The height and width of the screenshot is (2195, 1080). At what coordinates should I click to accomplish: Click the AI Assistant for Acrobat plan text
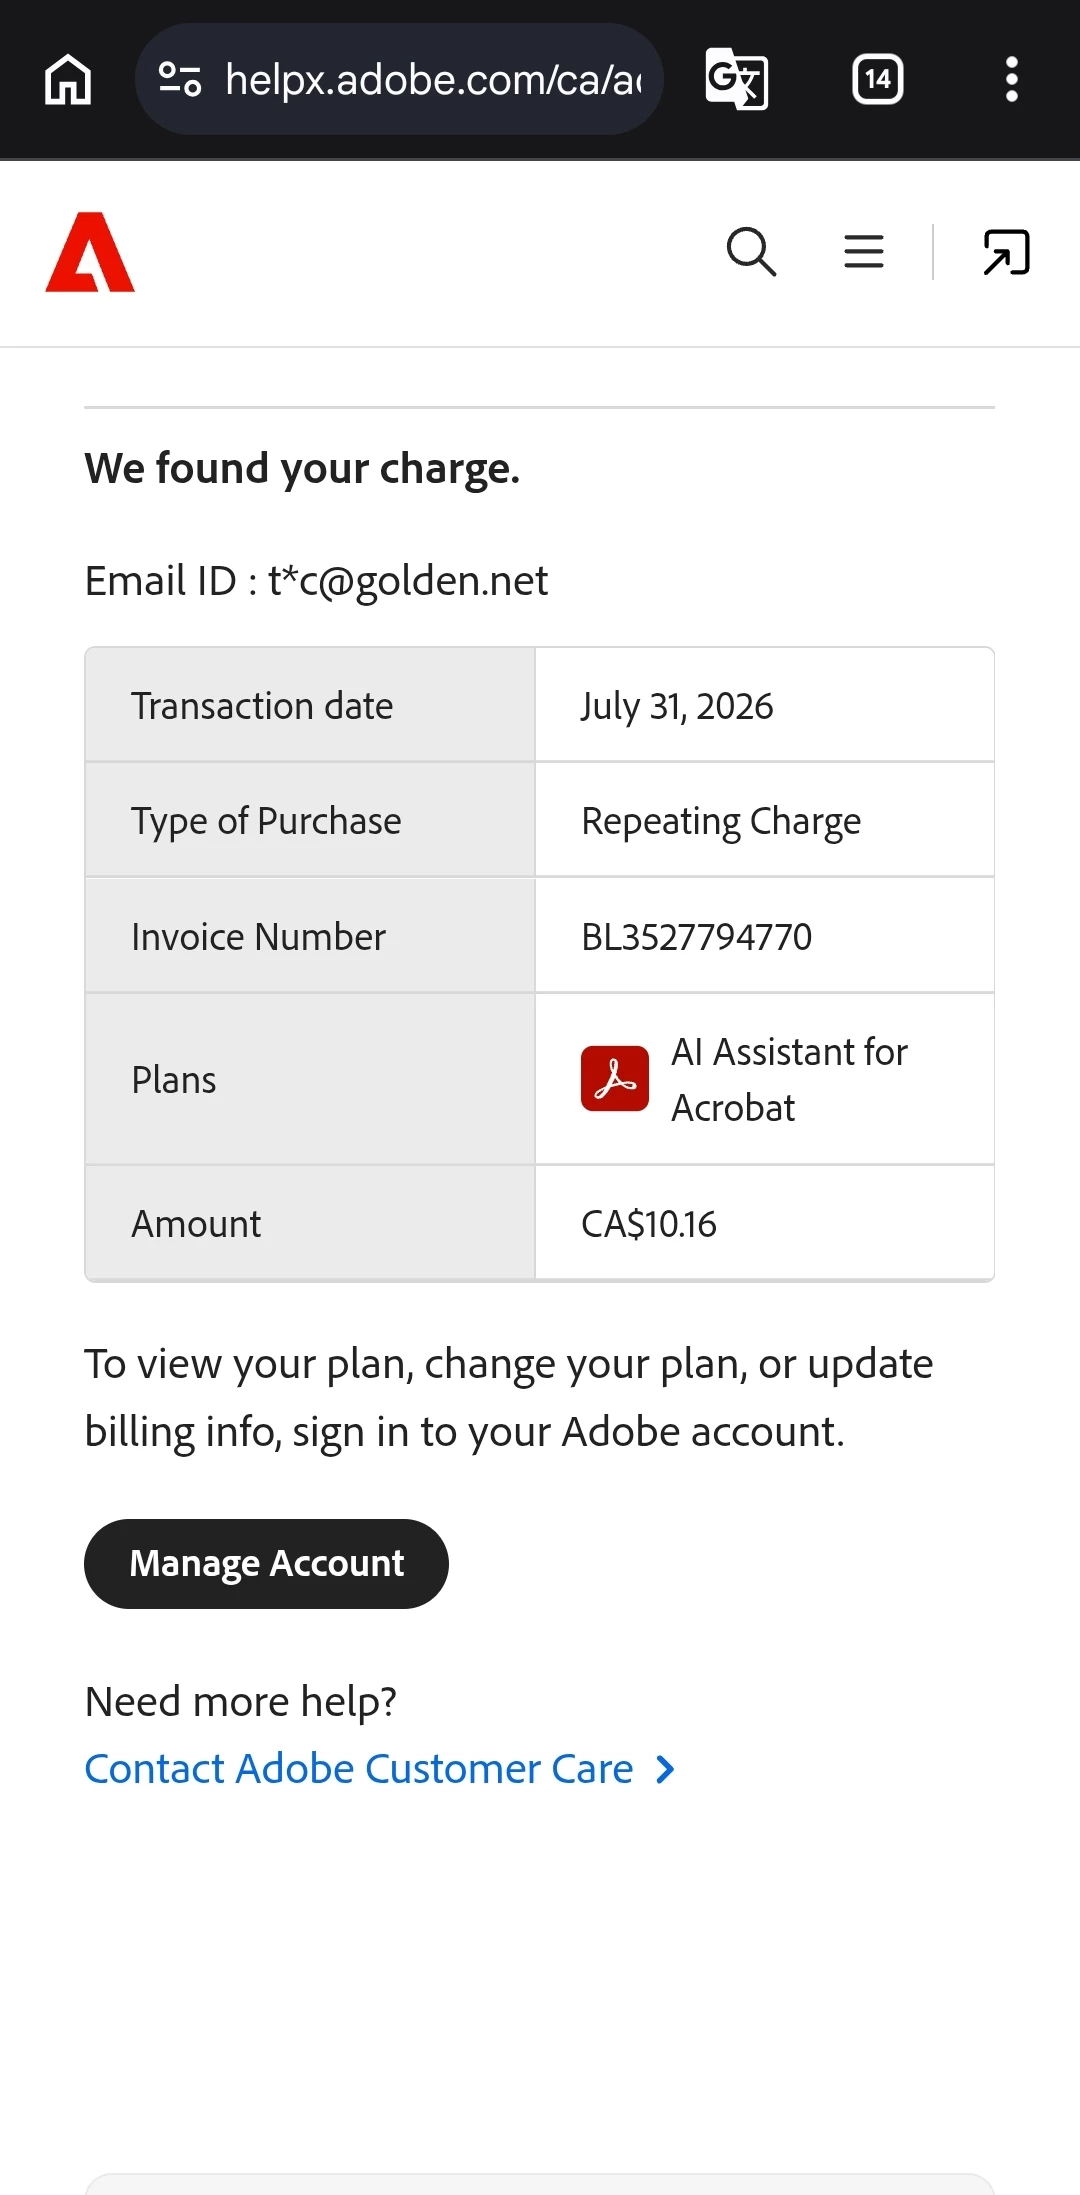tap(789, 1080)
